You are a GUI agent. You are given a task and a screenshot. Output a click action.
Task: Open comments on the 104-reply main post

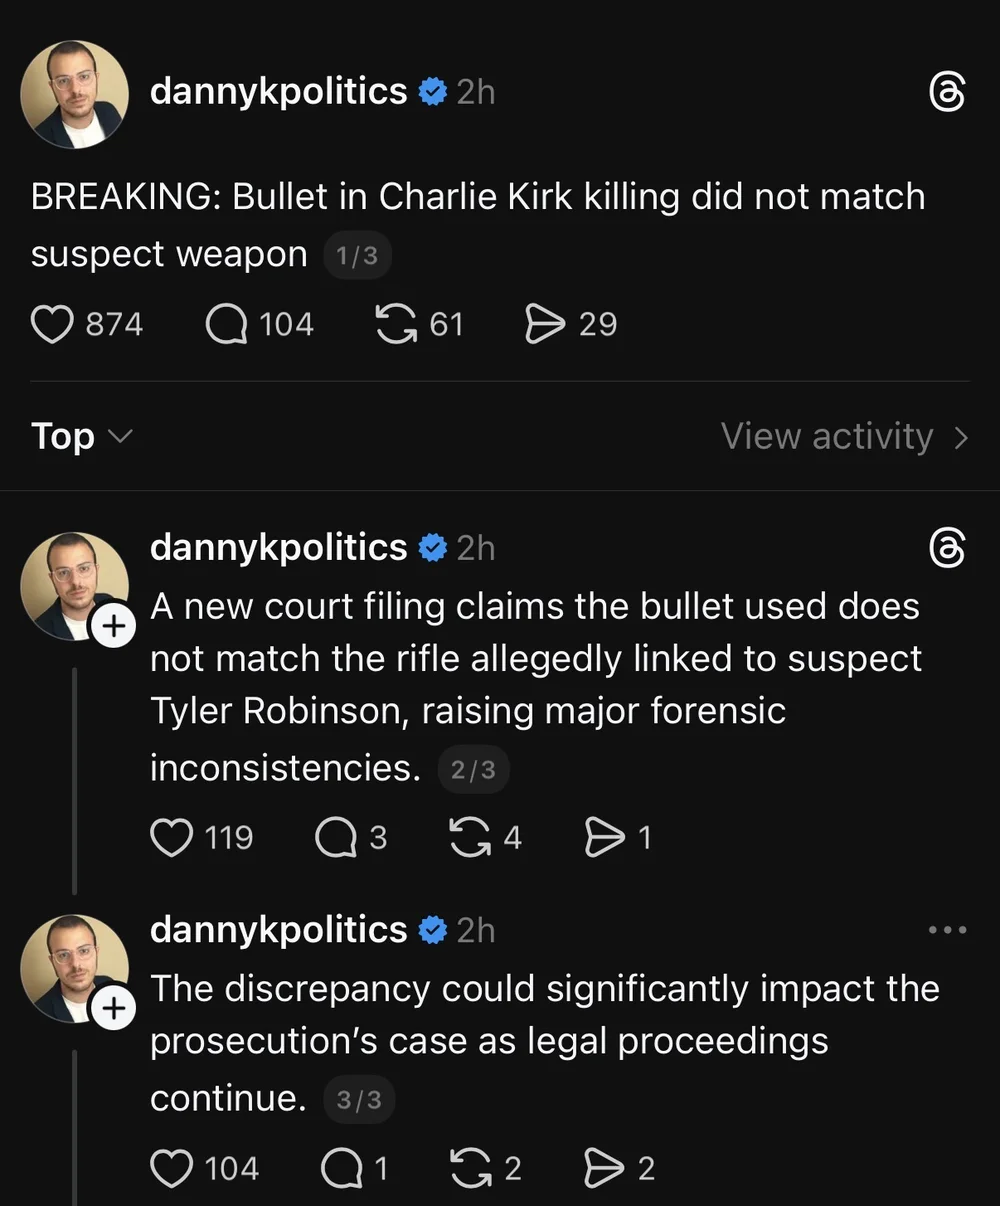pos(227,324)
